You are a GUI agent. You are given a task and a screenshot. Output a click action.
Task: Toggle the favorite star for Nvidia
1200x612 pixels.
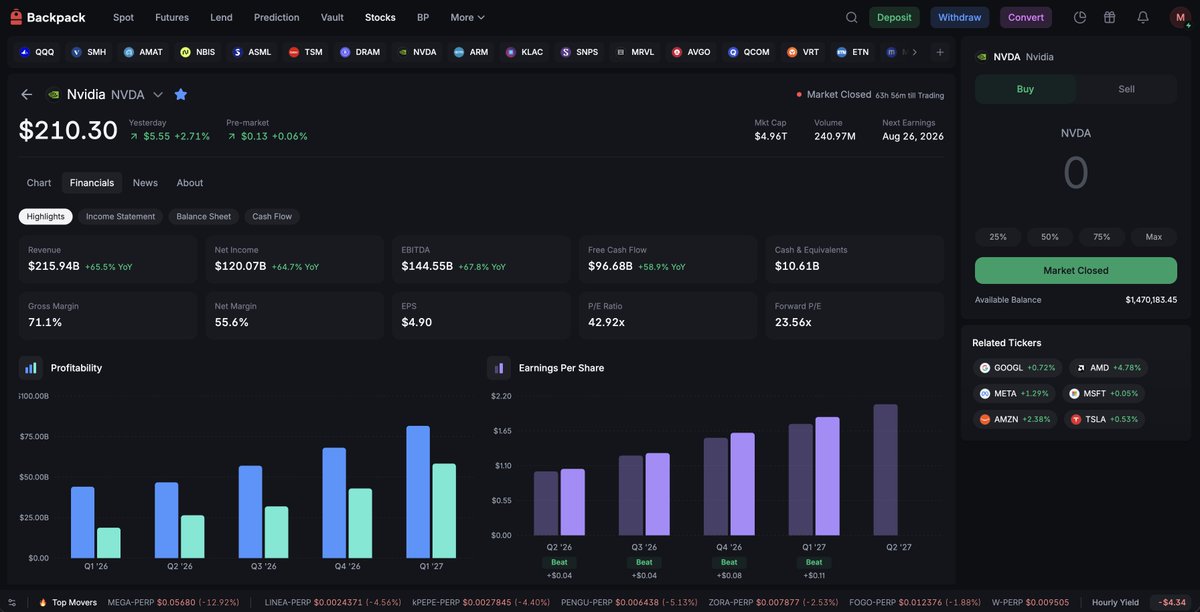coord(181,94)
